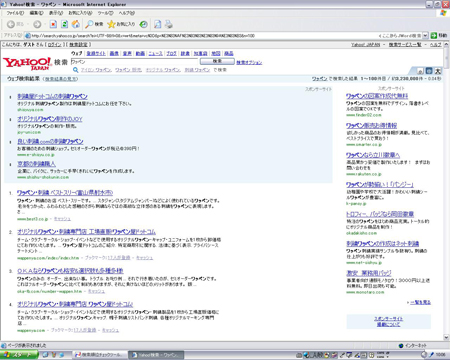This screenshot has width=450, height=360.
Task: Open first sponsor result 刺繍屋ドットコム
Action: click(52, 96)
